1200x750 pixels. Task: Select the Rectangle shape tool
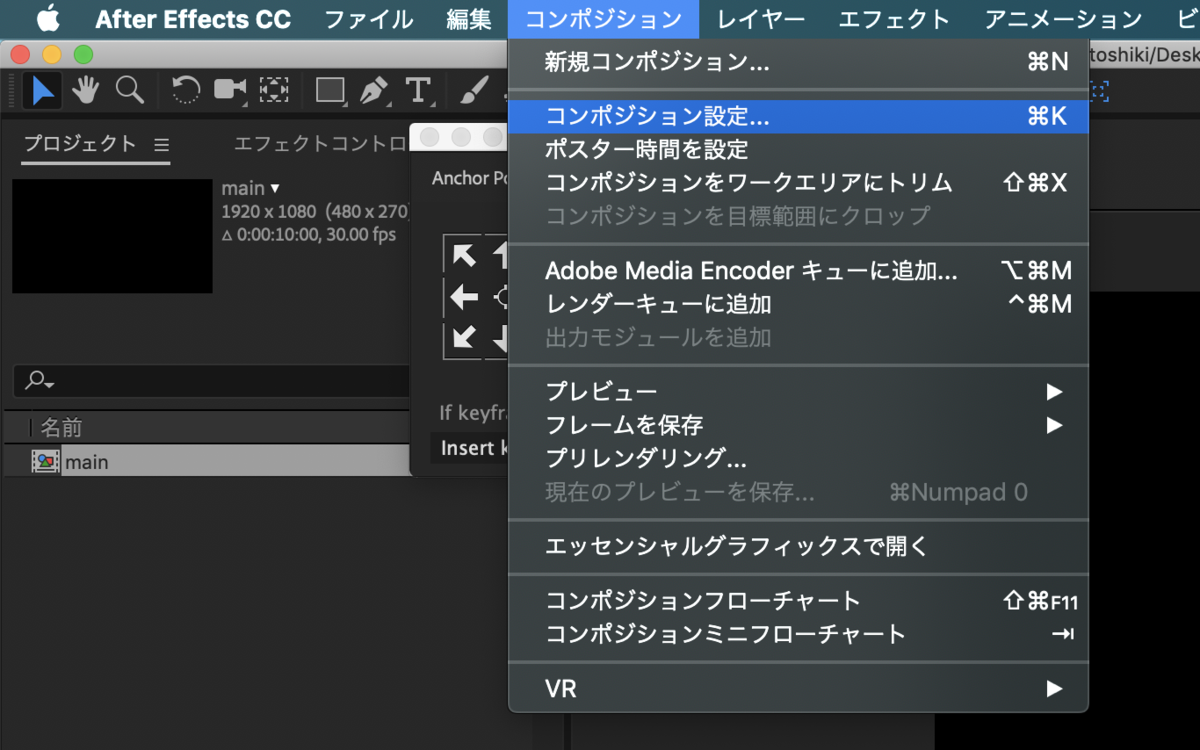[330, 91]
